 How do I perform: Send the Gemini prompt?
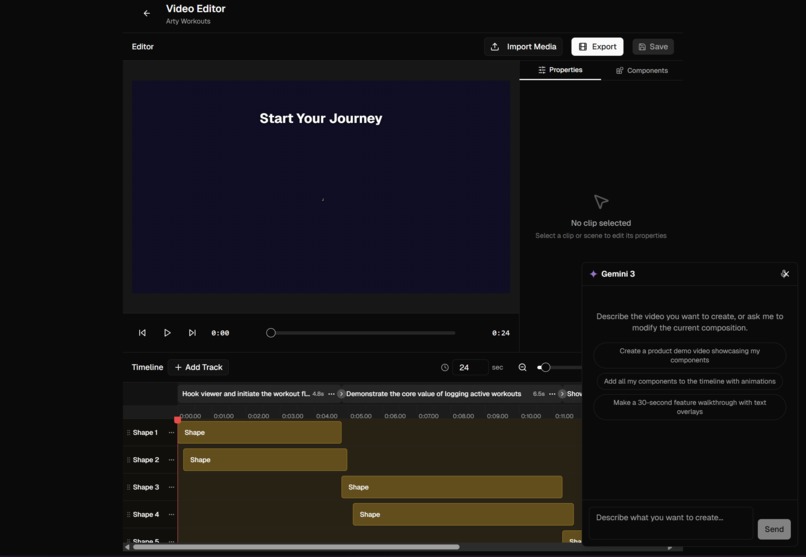pyautogui.click(x=774, y=529)
